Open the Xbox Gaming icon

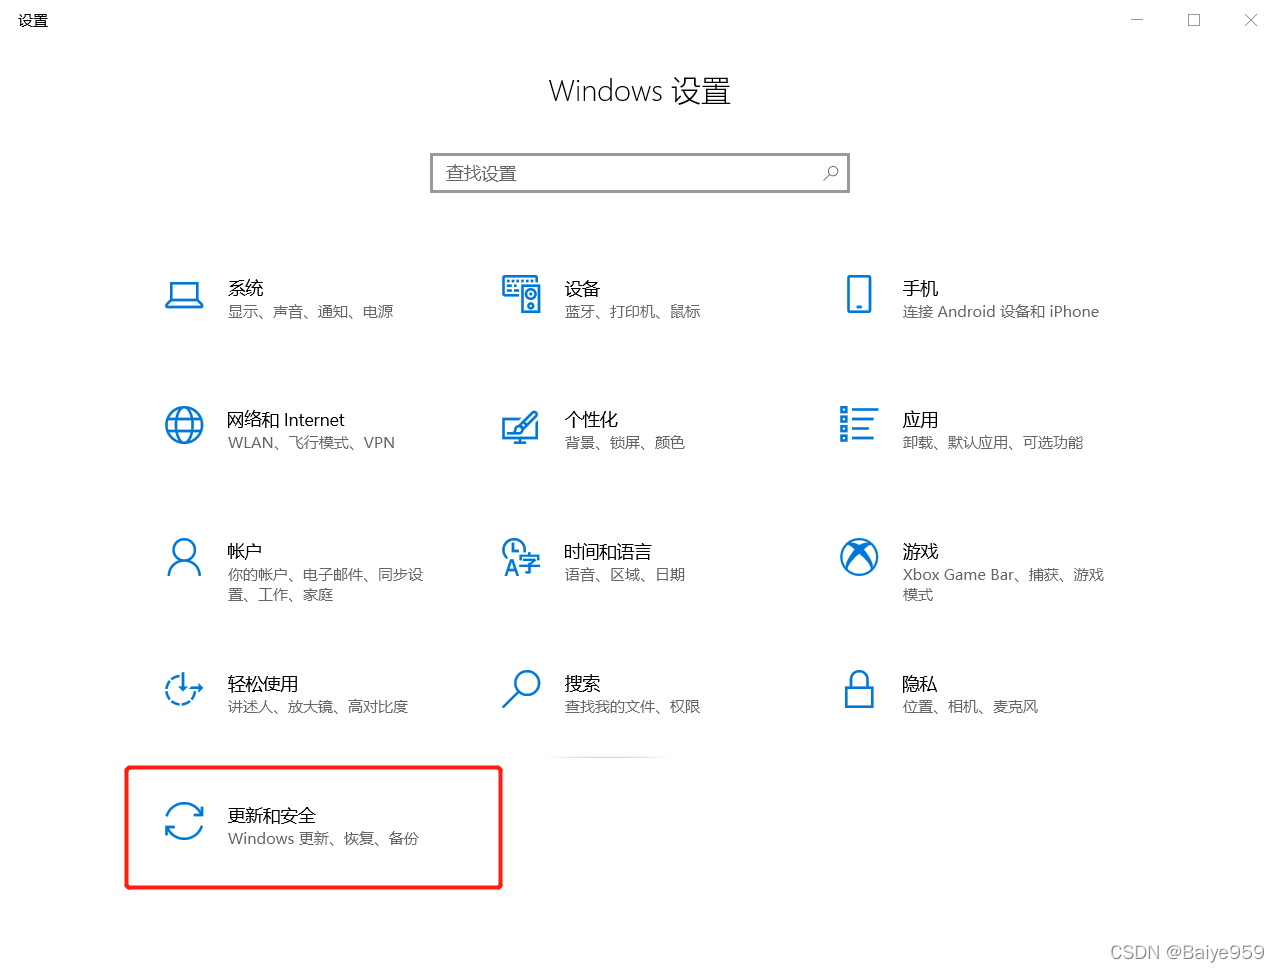click(x=859, y=557)
